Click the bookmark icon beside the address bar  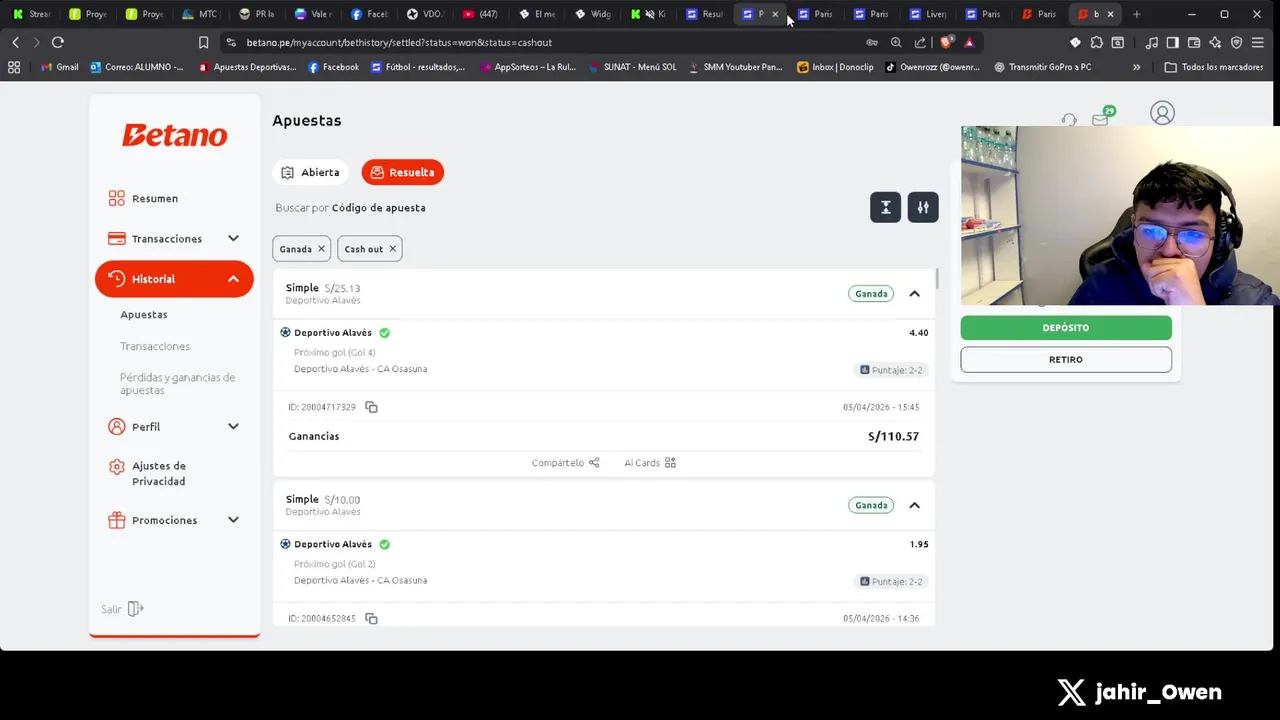click(203, 42)
